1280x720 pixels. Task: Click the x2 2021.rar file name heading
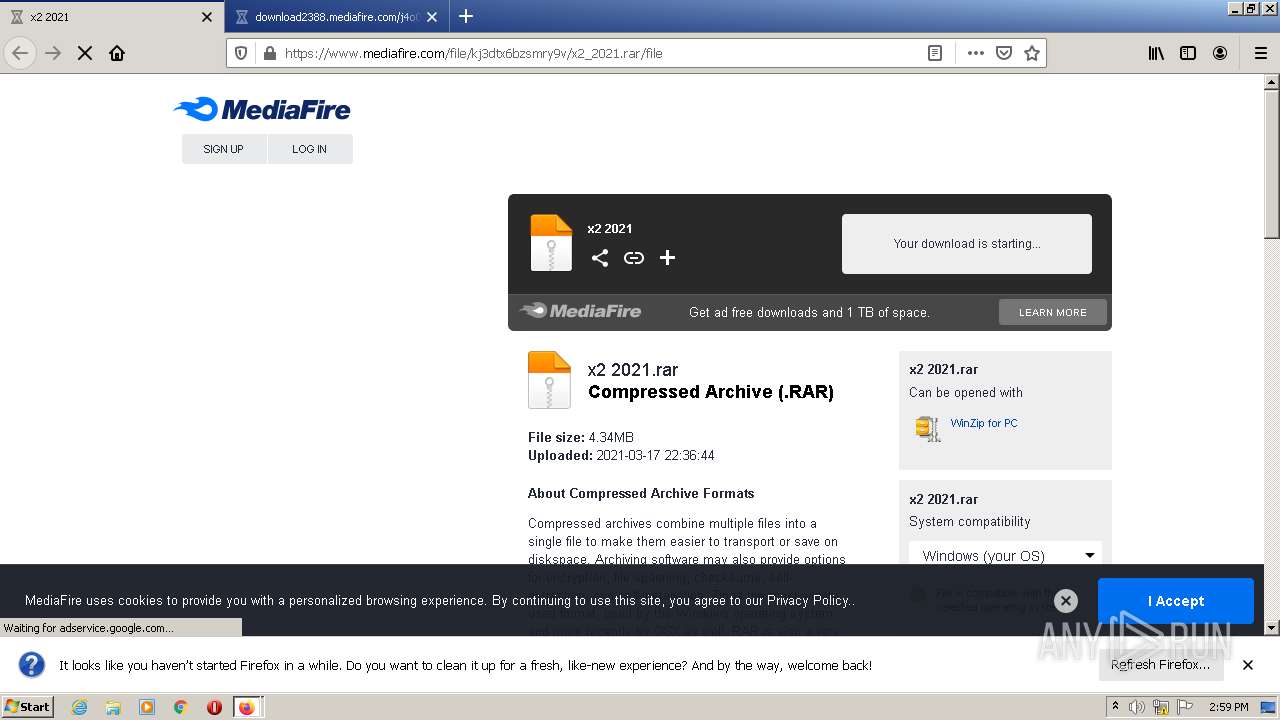pos(633,370)
